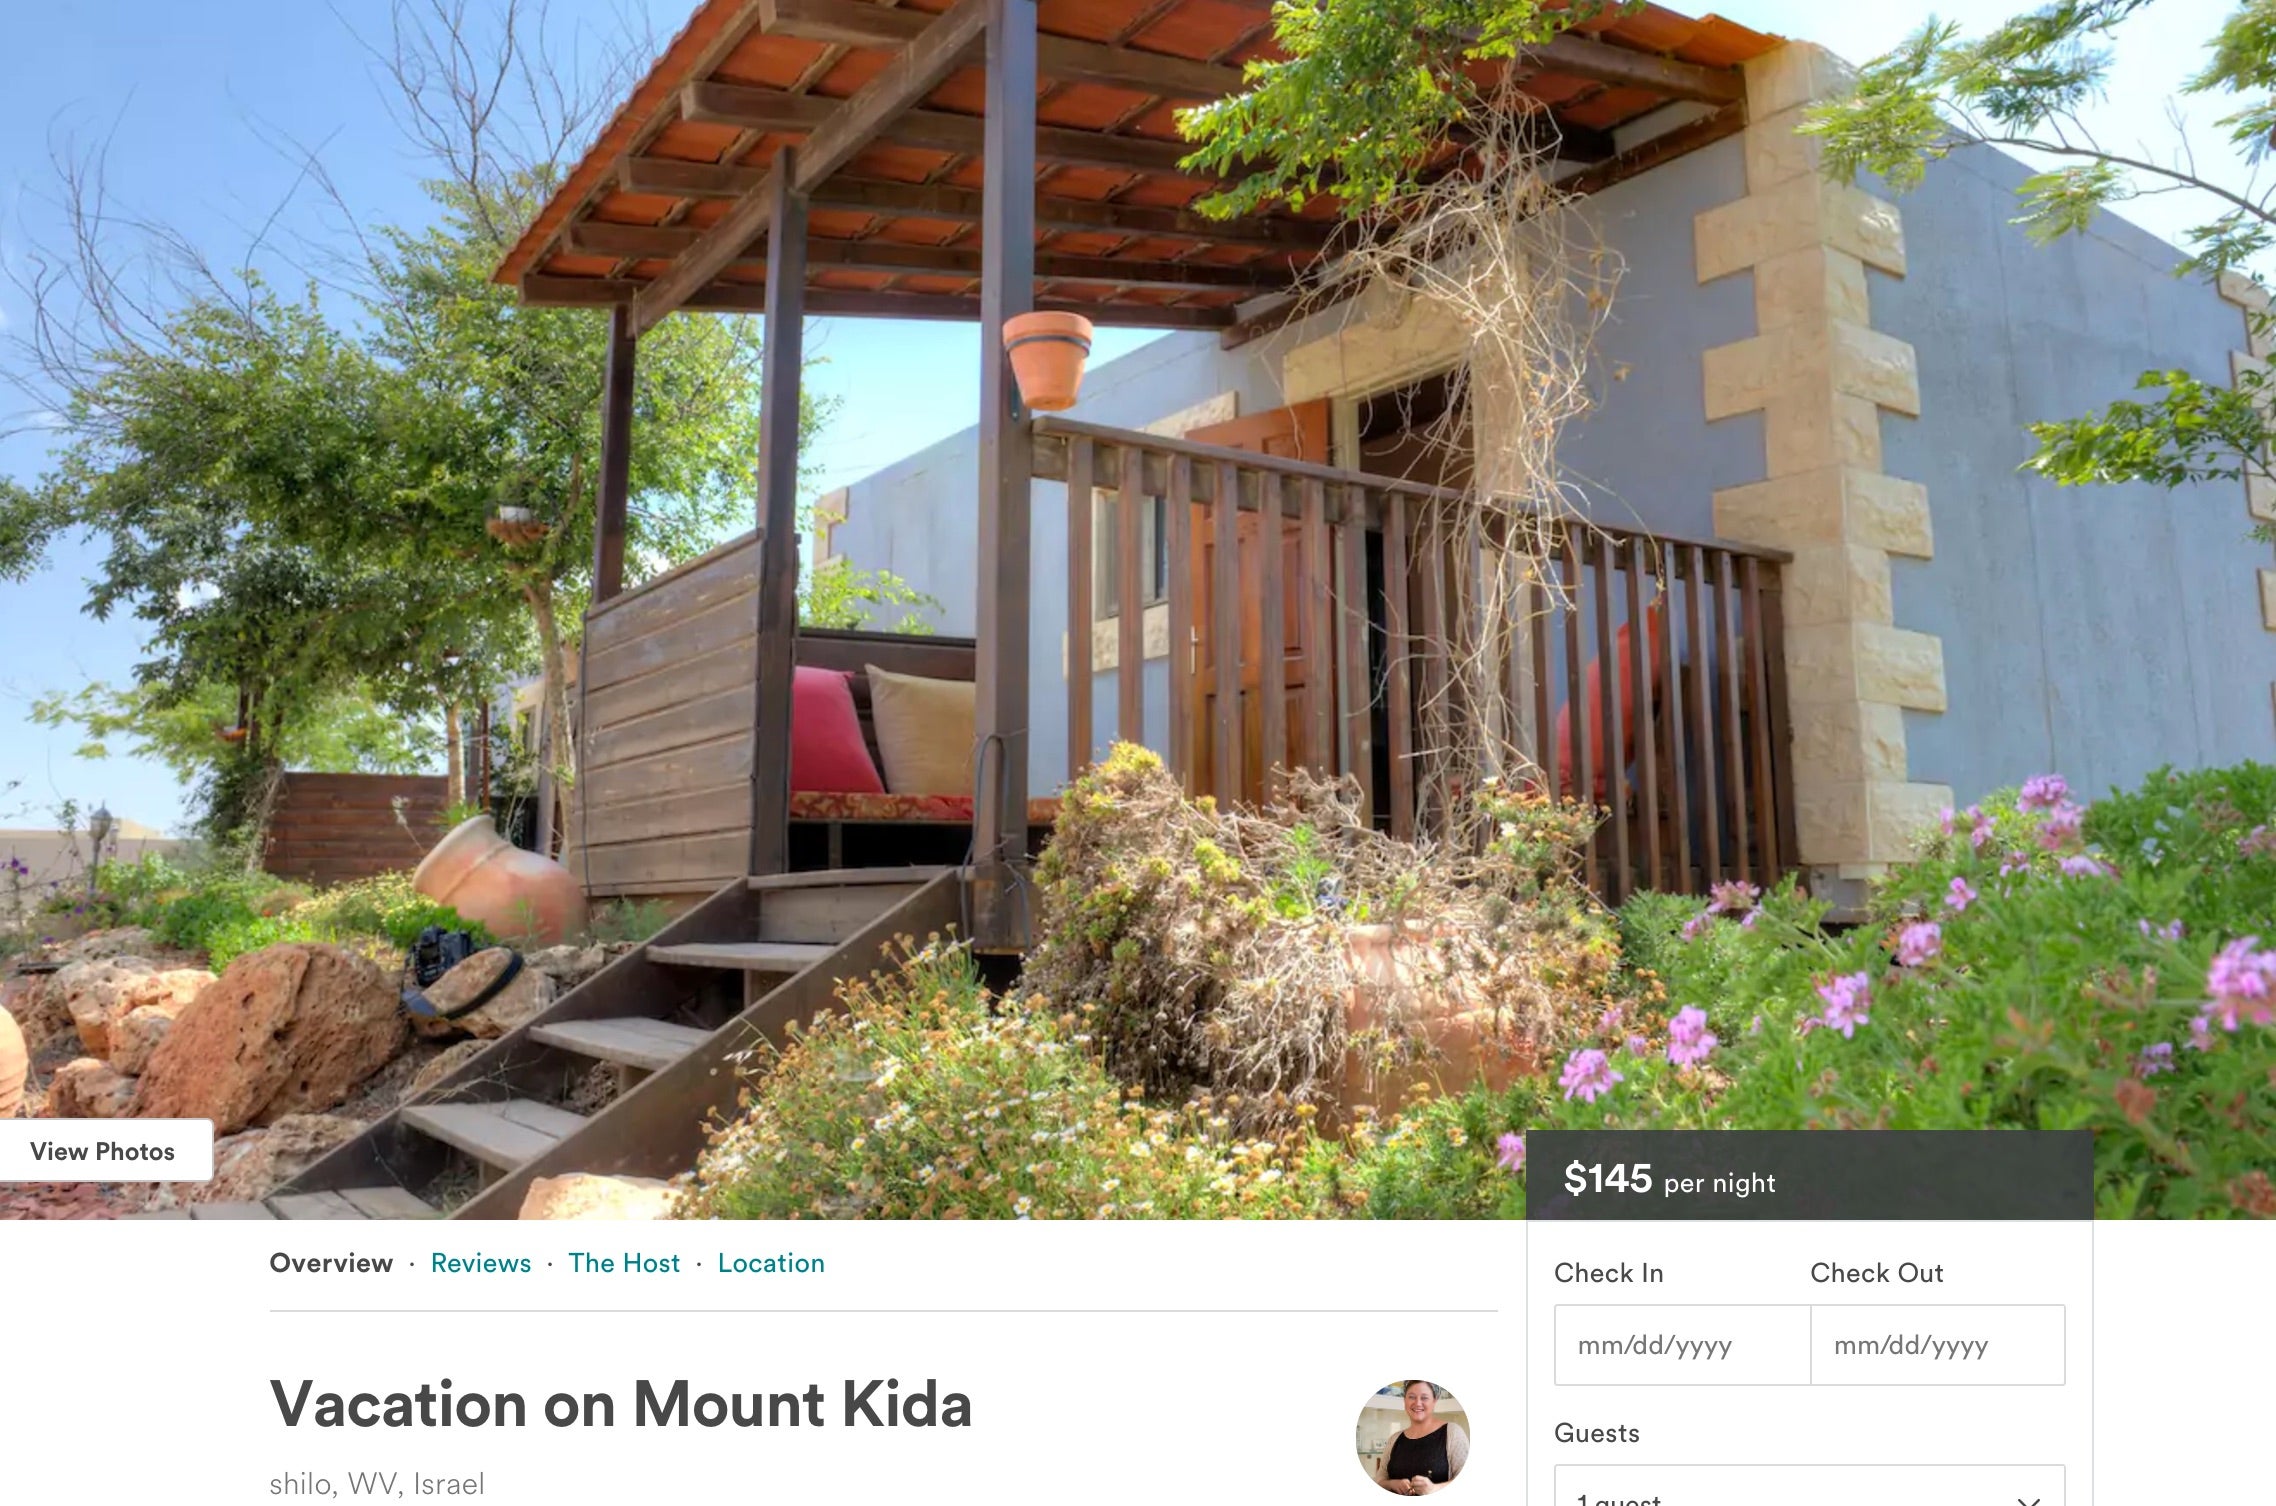Open the View Photos gallery button
Viewport: 2276px width, 1506px height.
pyautogui.click(x=103, y=1151)
